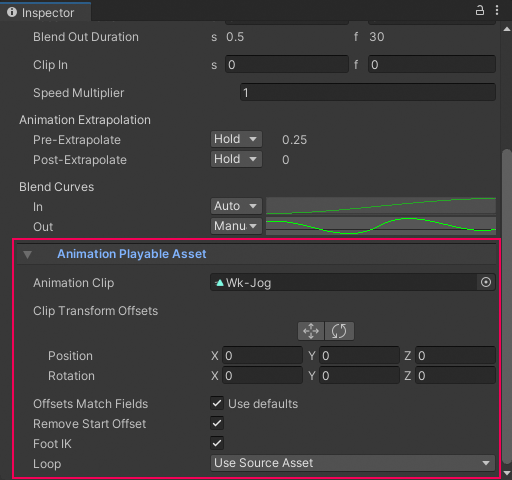Uncheck the Foot IK checkbox
The height and width of the screenshot is (480, 512).
click(217, 443)
